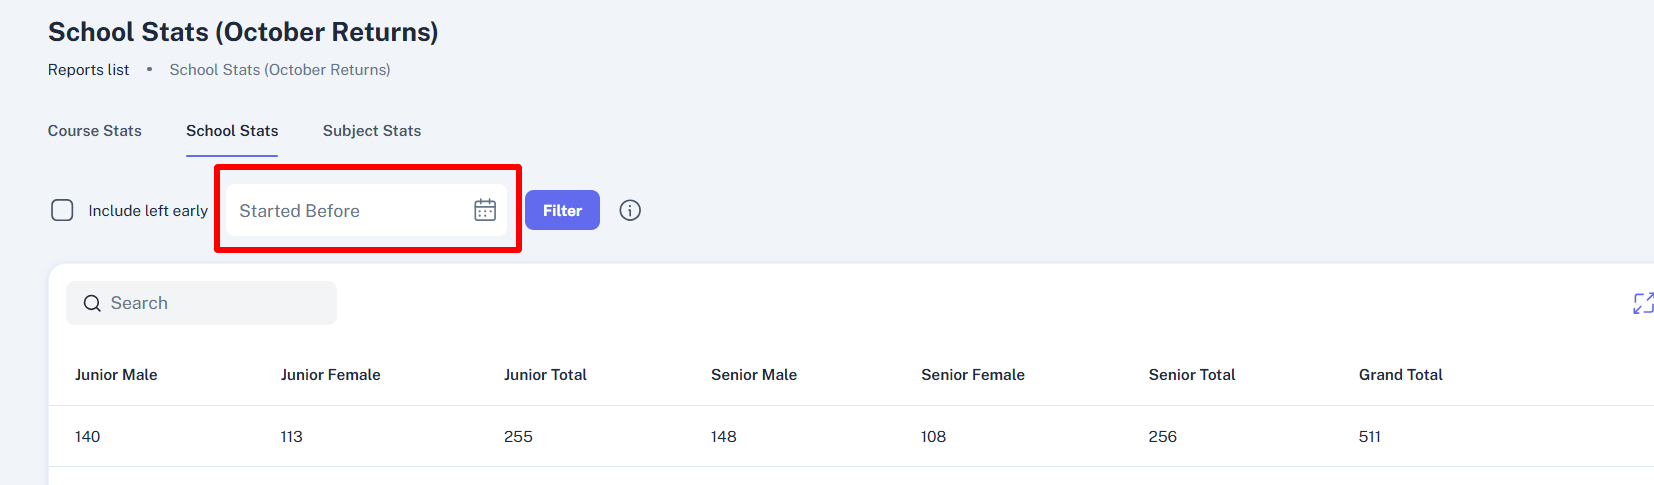
Task: Select the School Stats tab
Action: pyautogui.click(x=232, y=131)
